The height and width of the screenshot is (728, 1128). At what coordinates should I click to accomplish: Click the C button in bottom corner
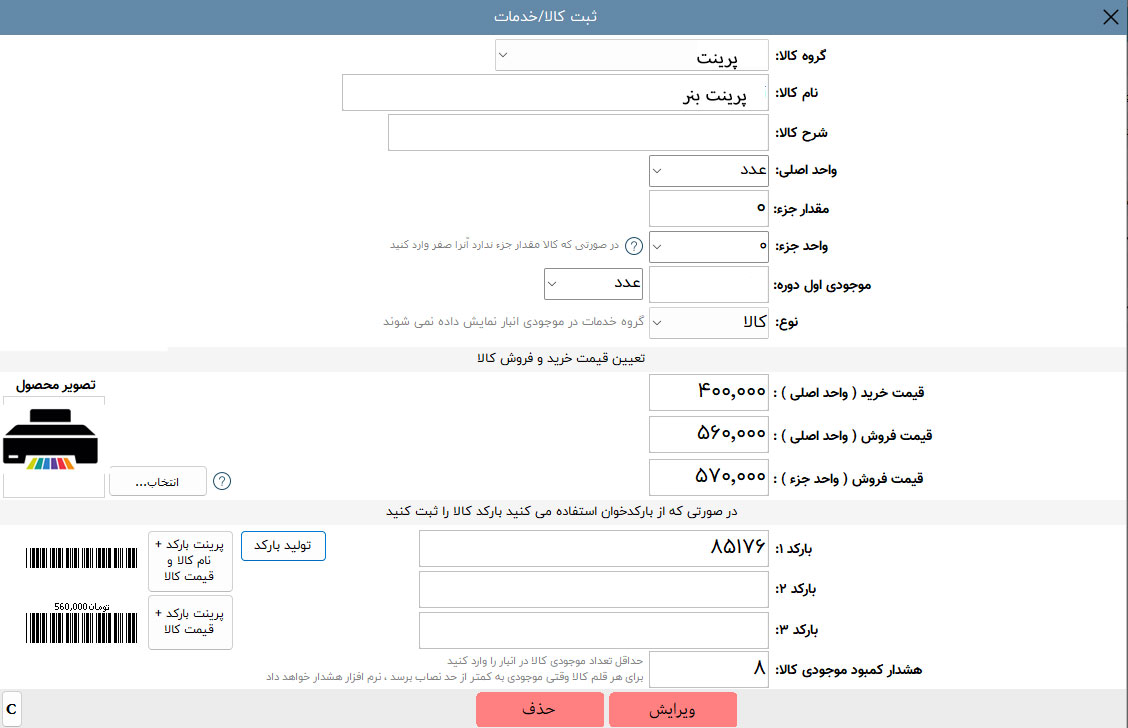coord(12,709)
